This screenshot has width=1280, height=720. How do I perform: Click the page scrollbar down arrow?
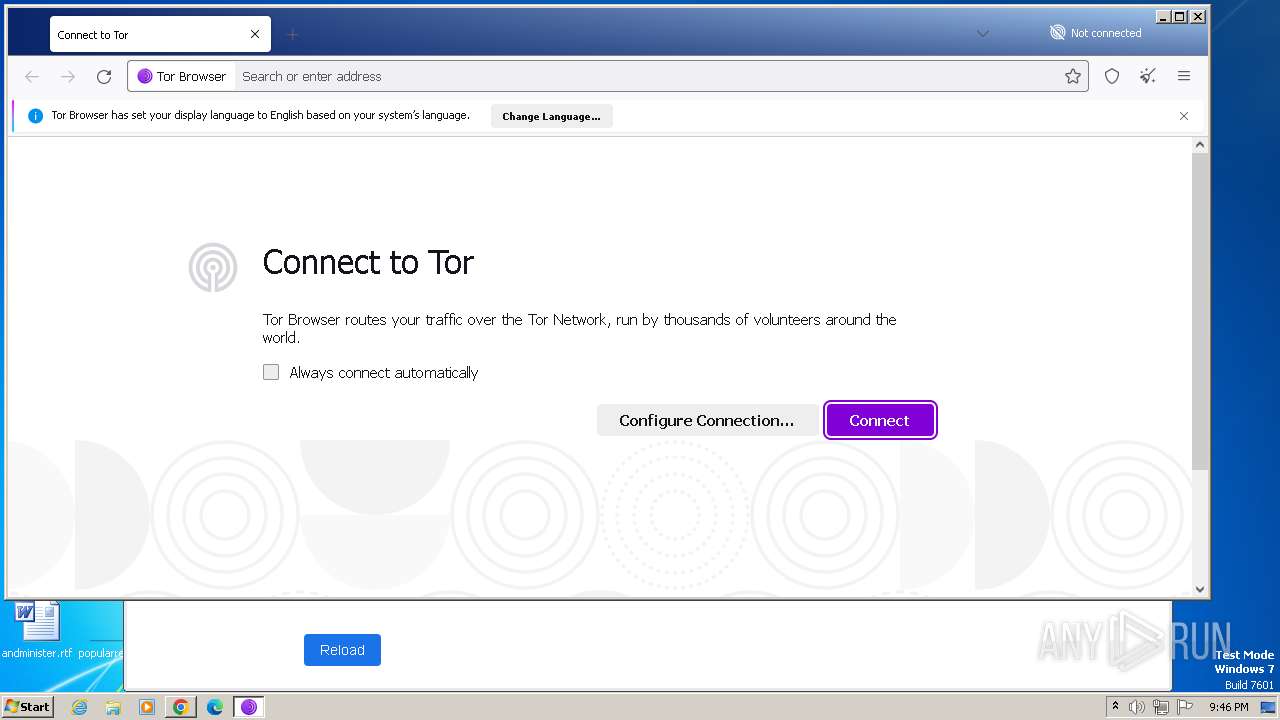point(1200,590)
